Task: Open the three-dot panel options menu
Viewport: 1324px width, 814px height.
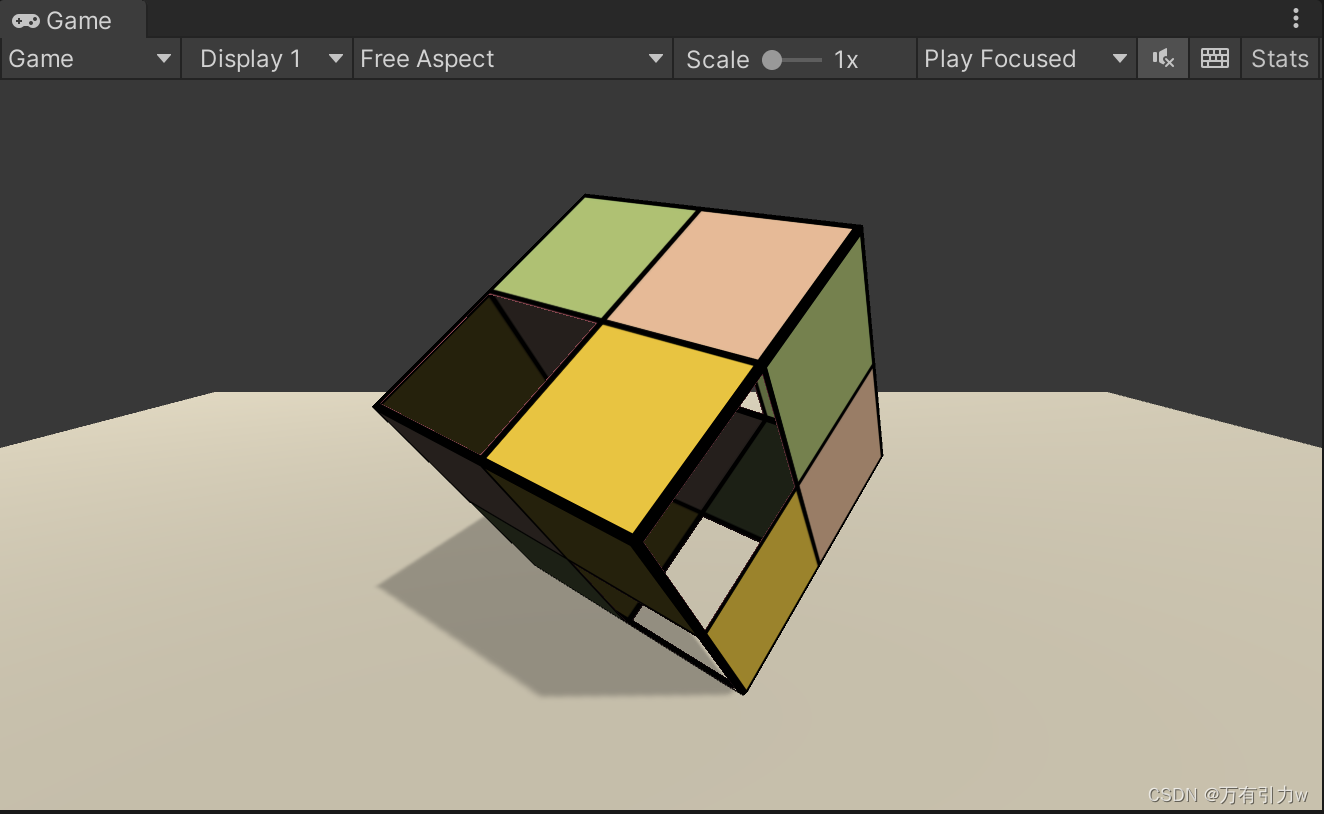Action: [1296, 18]
